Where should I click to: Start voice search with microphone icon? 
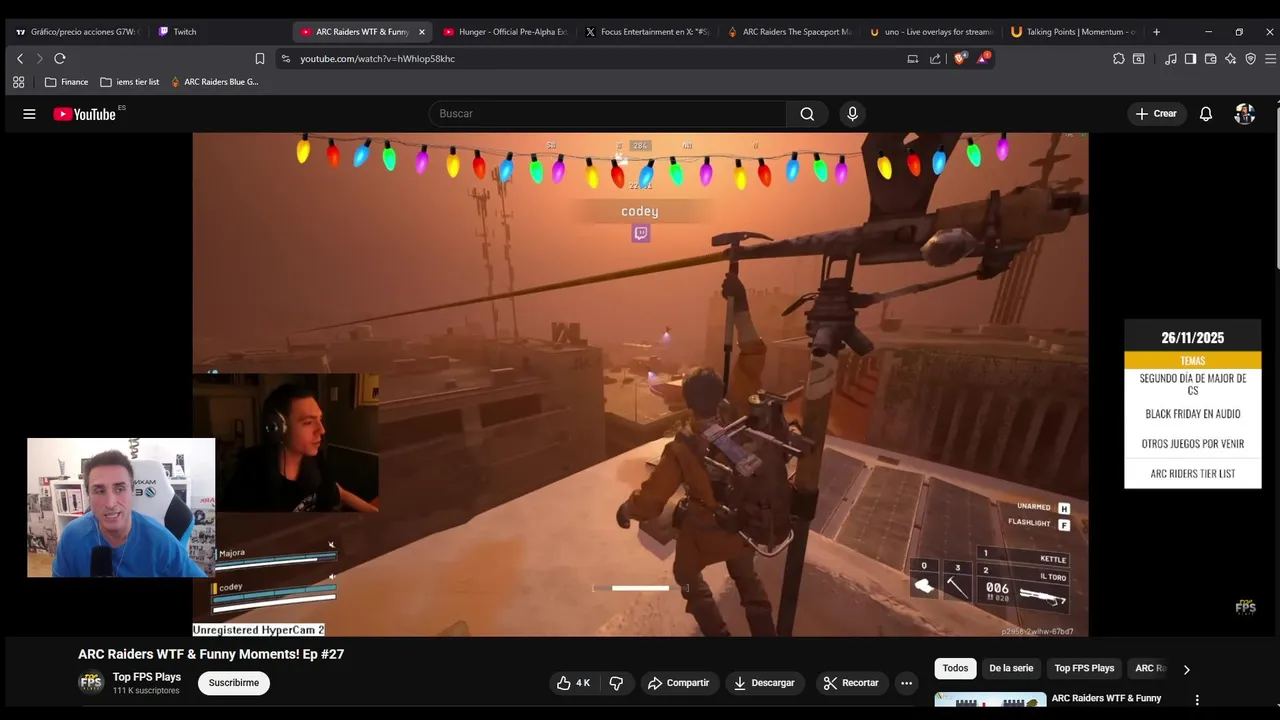[852, 114]
